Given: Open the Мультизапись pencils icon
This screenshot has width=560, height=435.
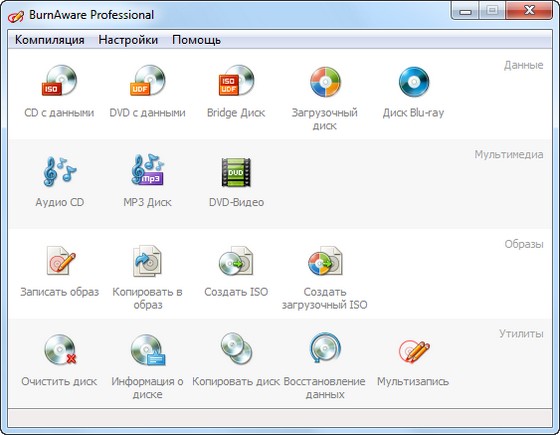Looking at the screenshot, I should 414,351.
